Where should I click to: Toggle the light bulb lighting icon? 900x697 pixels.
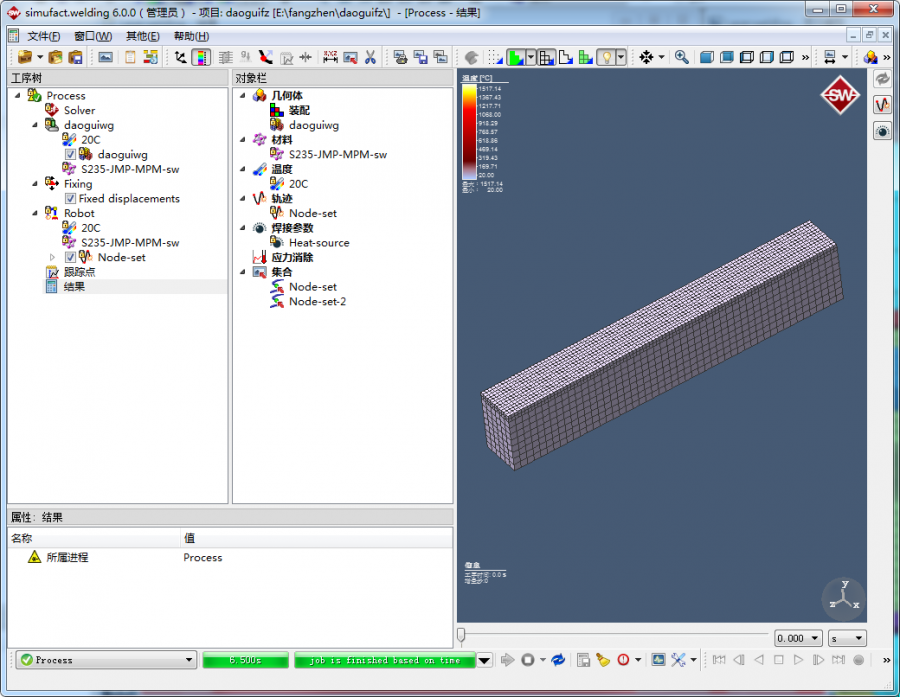tap(606, 57)
